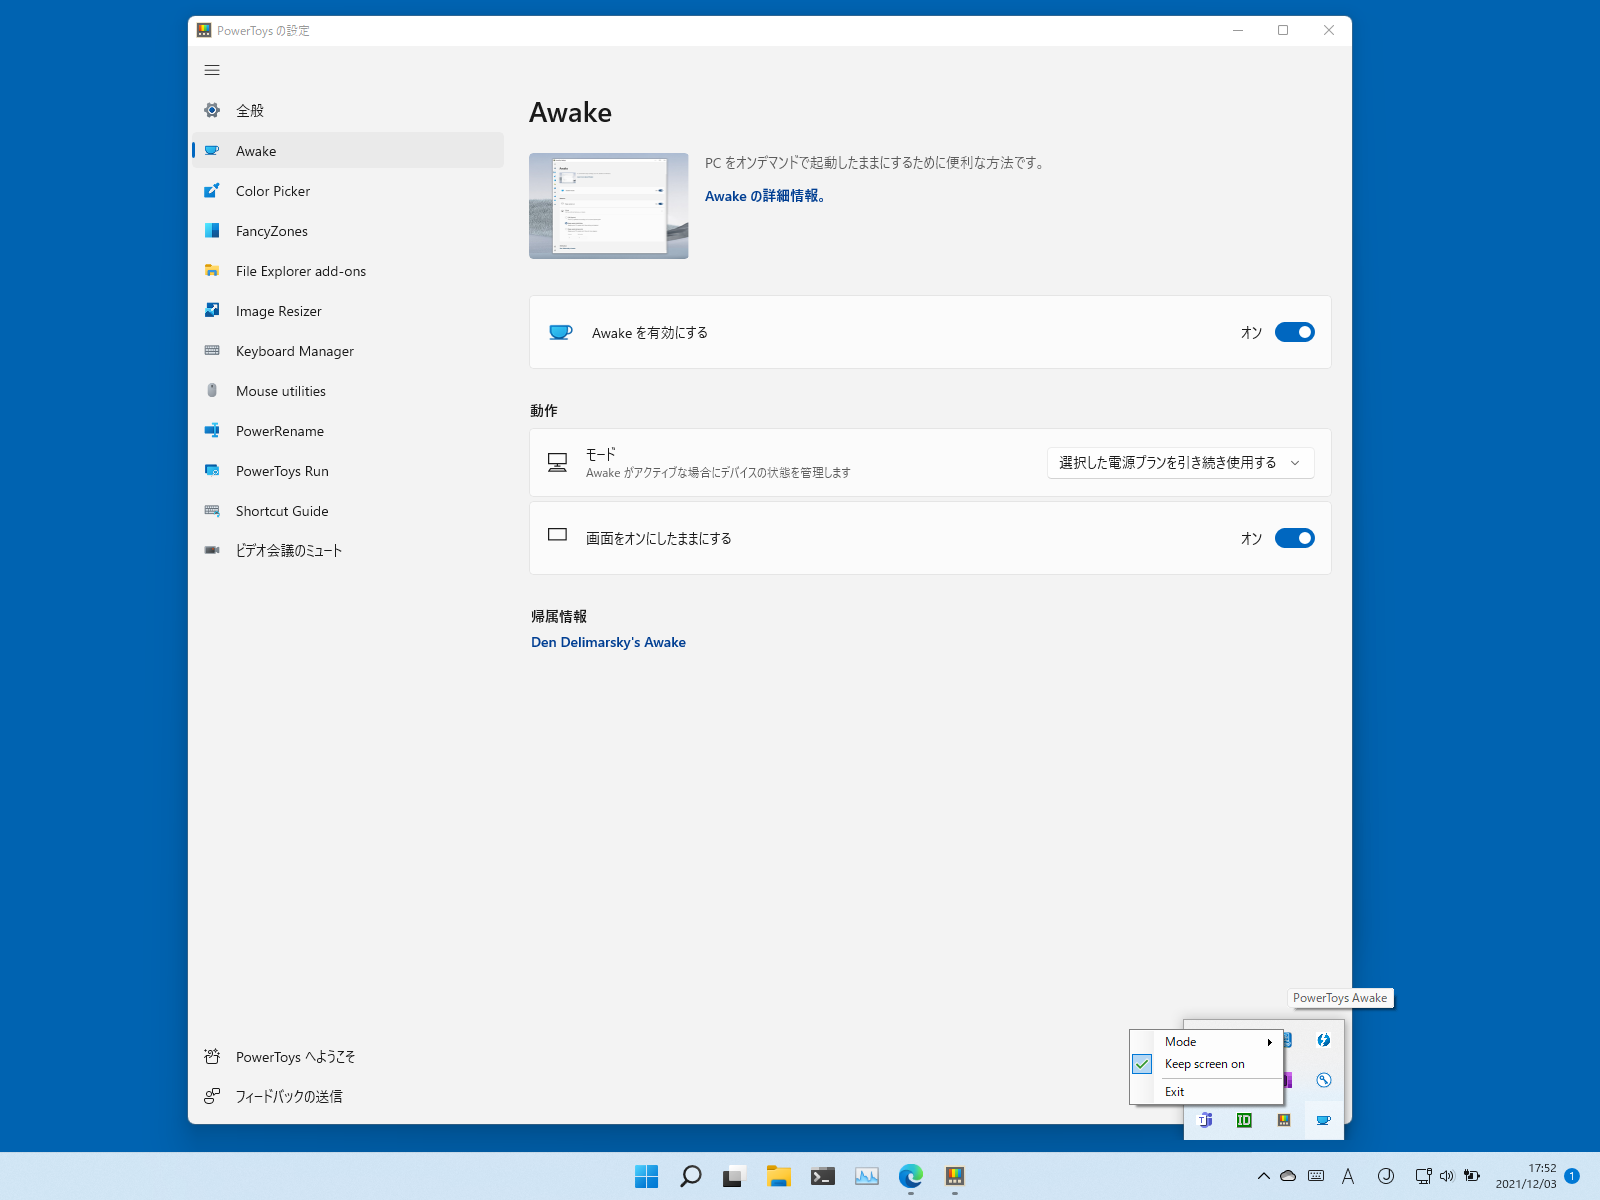Disable the Awake を有効にする toggle
This screenshot has height=1200, width=1600.
(x=1294, y=332)
